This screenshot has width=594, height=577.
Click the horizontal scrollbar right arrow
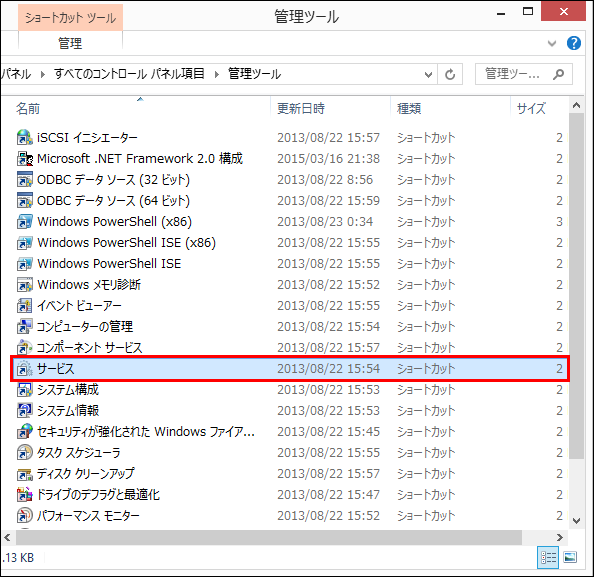click(560, 537)
